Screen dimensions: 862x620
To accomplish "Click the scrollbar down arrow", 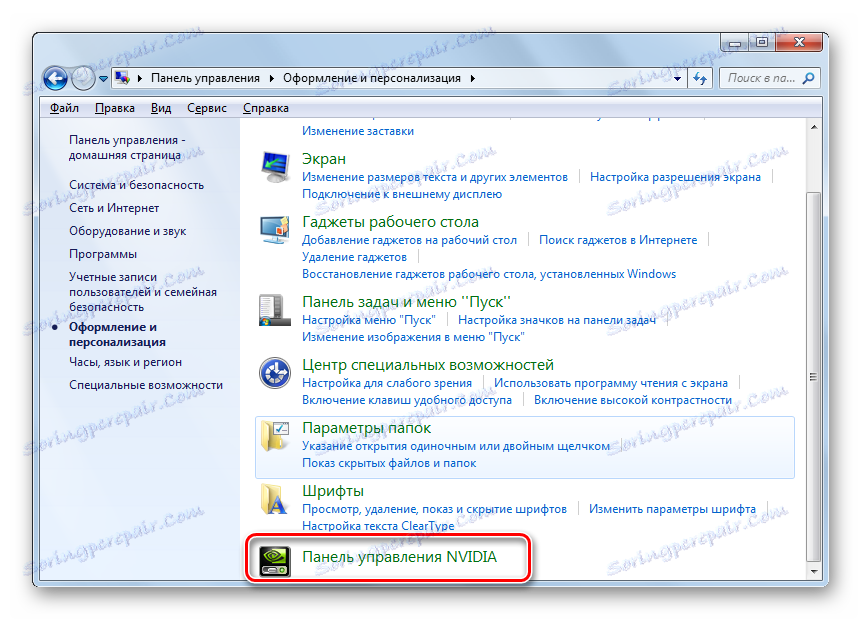I will pyautogui.click(x=814, y=571).
